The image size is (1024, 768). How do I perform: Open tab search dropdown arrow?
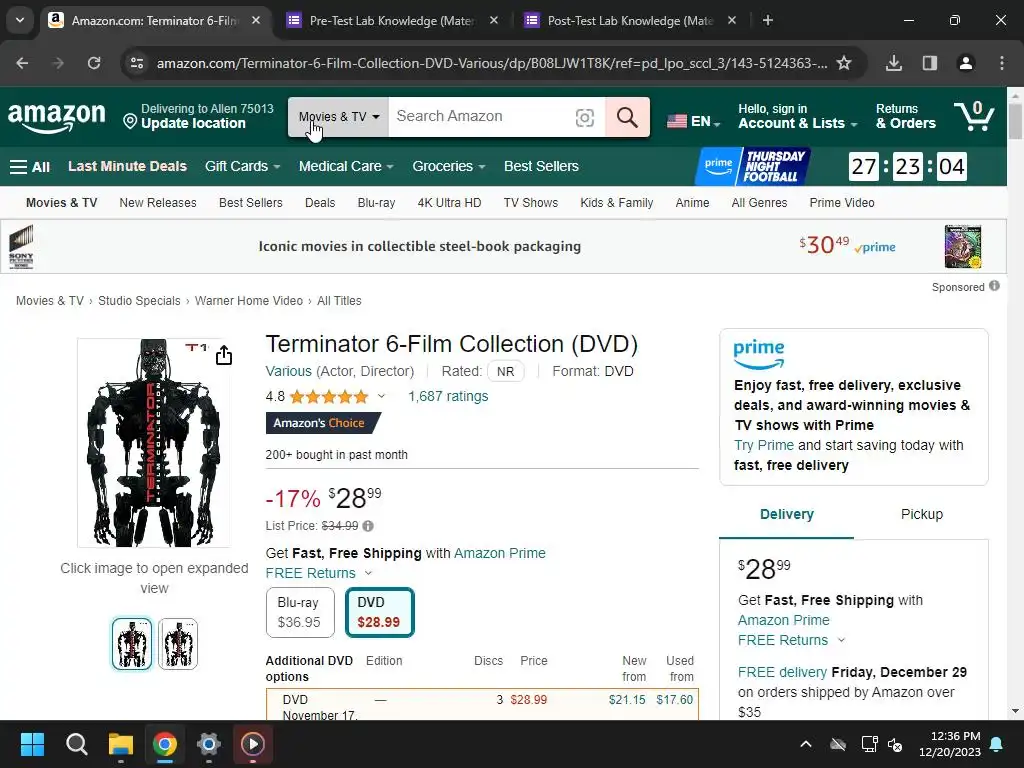coord(20,20)
